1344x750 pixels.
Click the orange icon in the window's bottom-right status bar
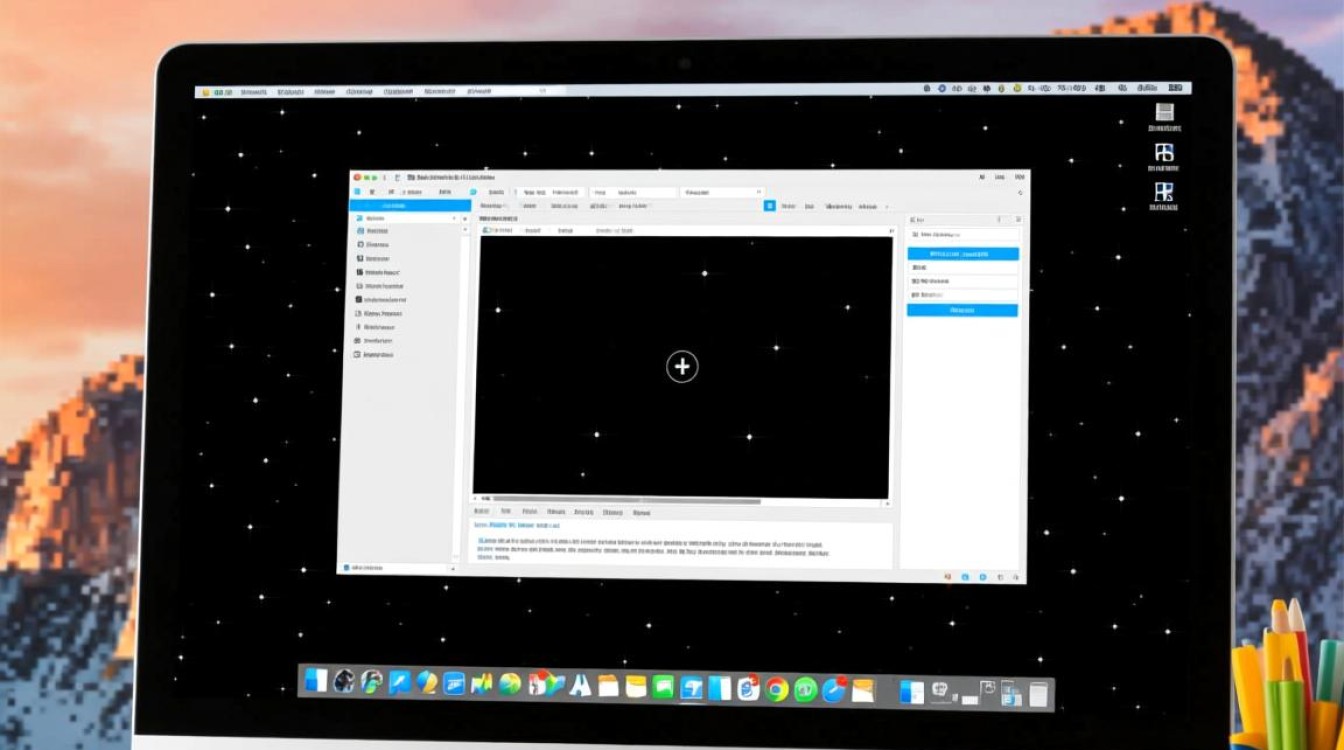pos(948,577)
